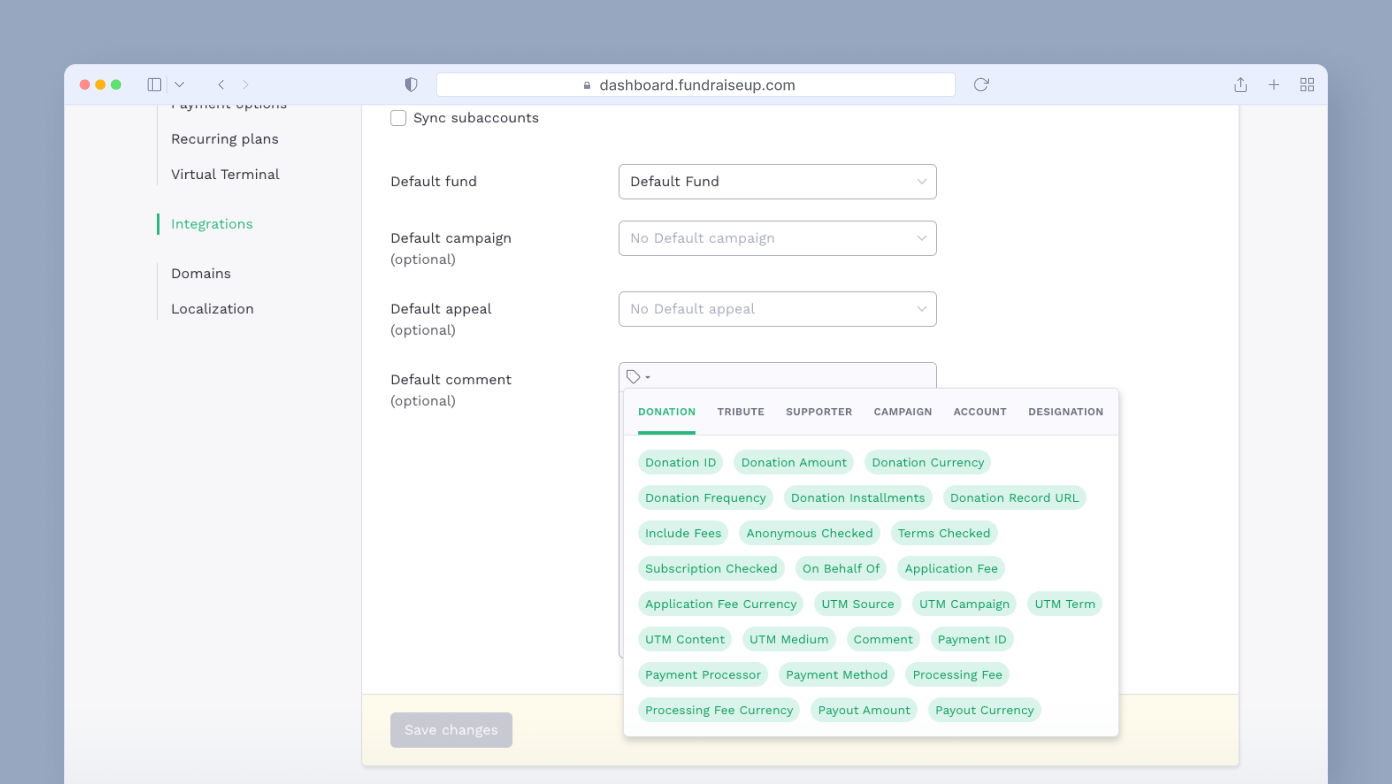The height and width of the screenshot is (784, 1392).
Task: Switch to the Campaign tab
Action: click(x=903, y=412)
